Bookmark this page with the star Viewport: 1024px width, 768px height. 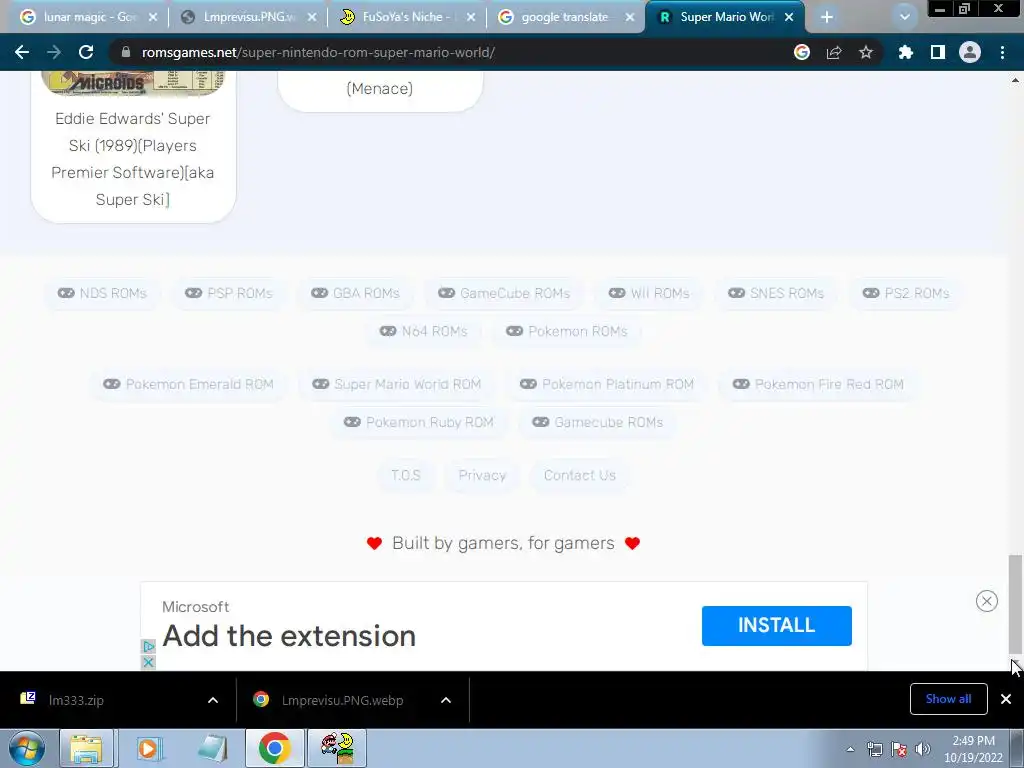(x=866, y=52)
